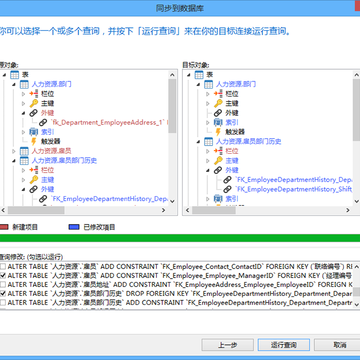
Task: Collapse the target 人力资源.雇员部门历史 node
Action: tap(198, 142)
